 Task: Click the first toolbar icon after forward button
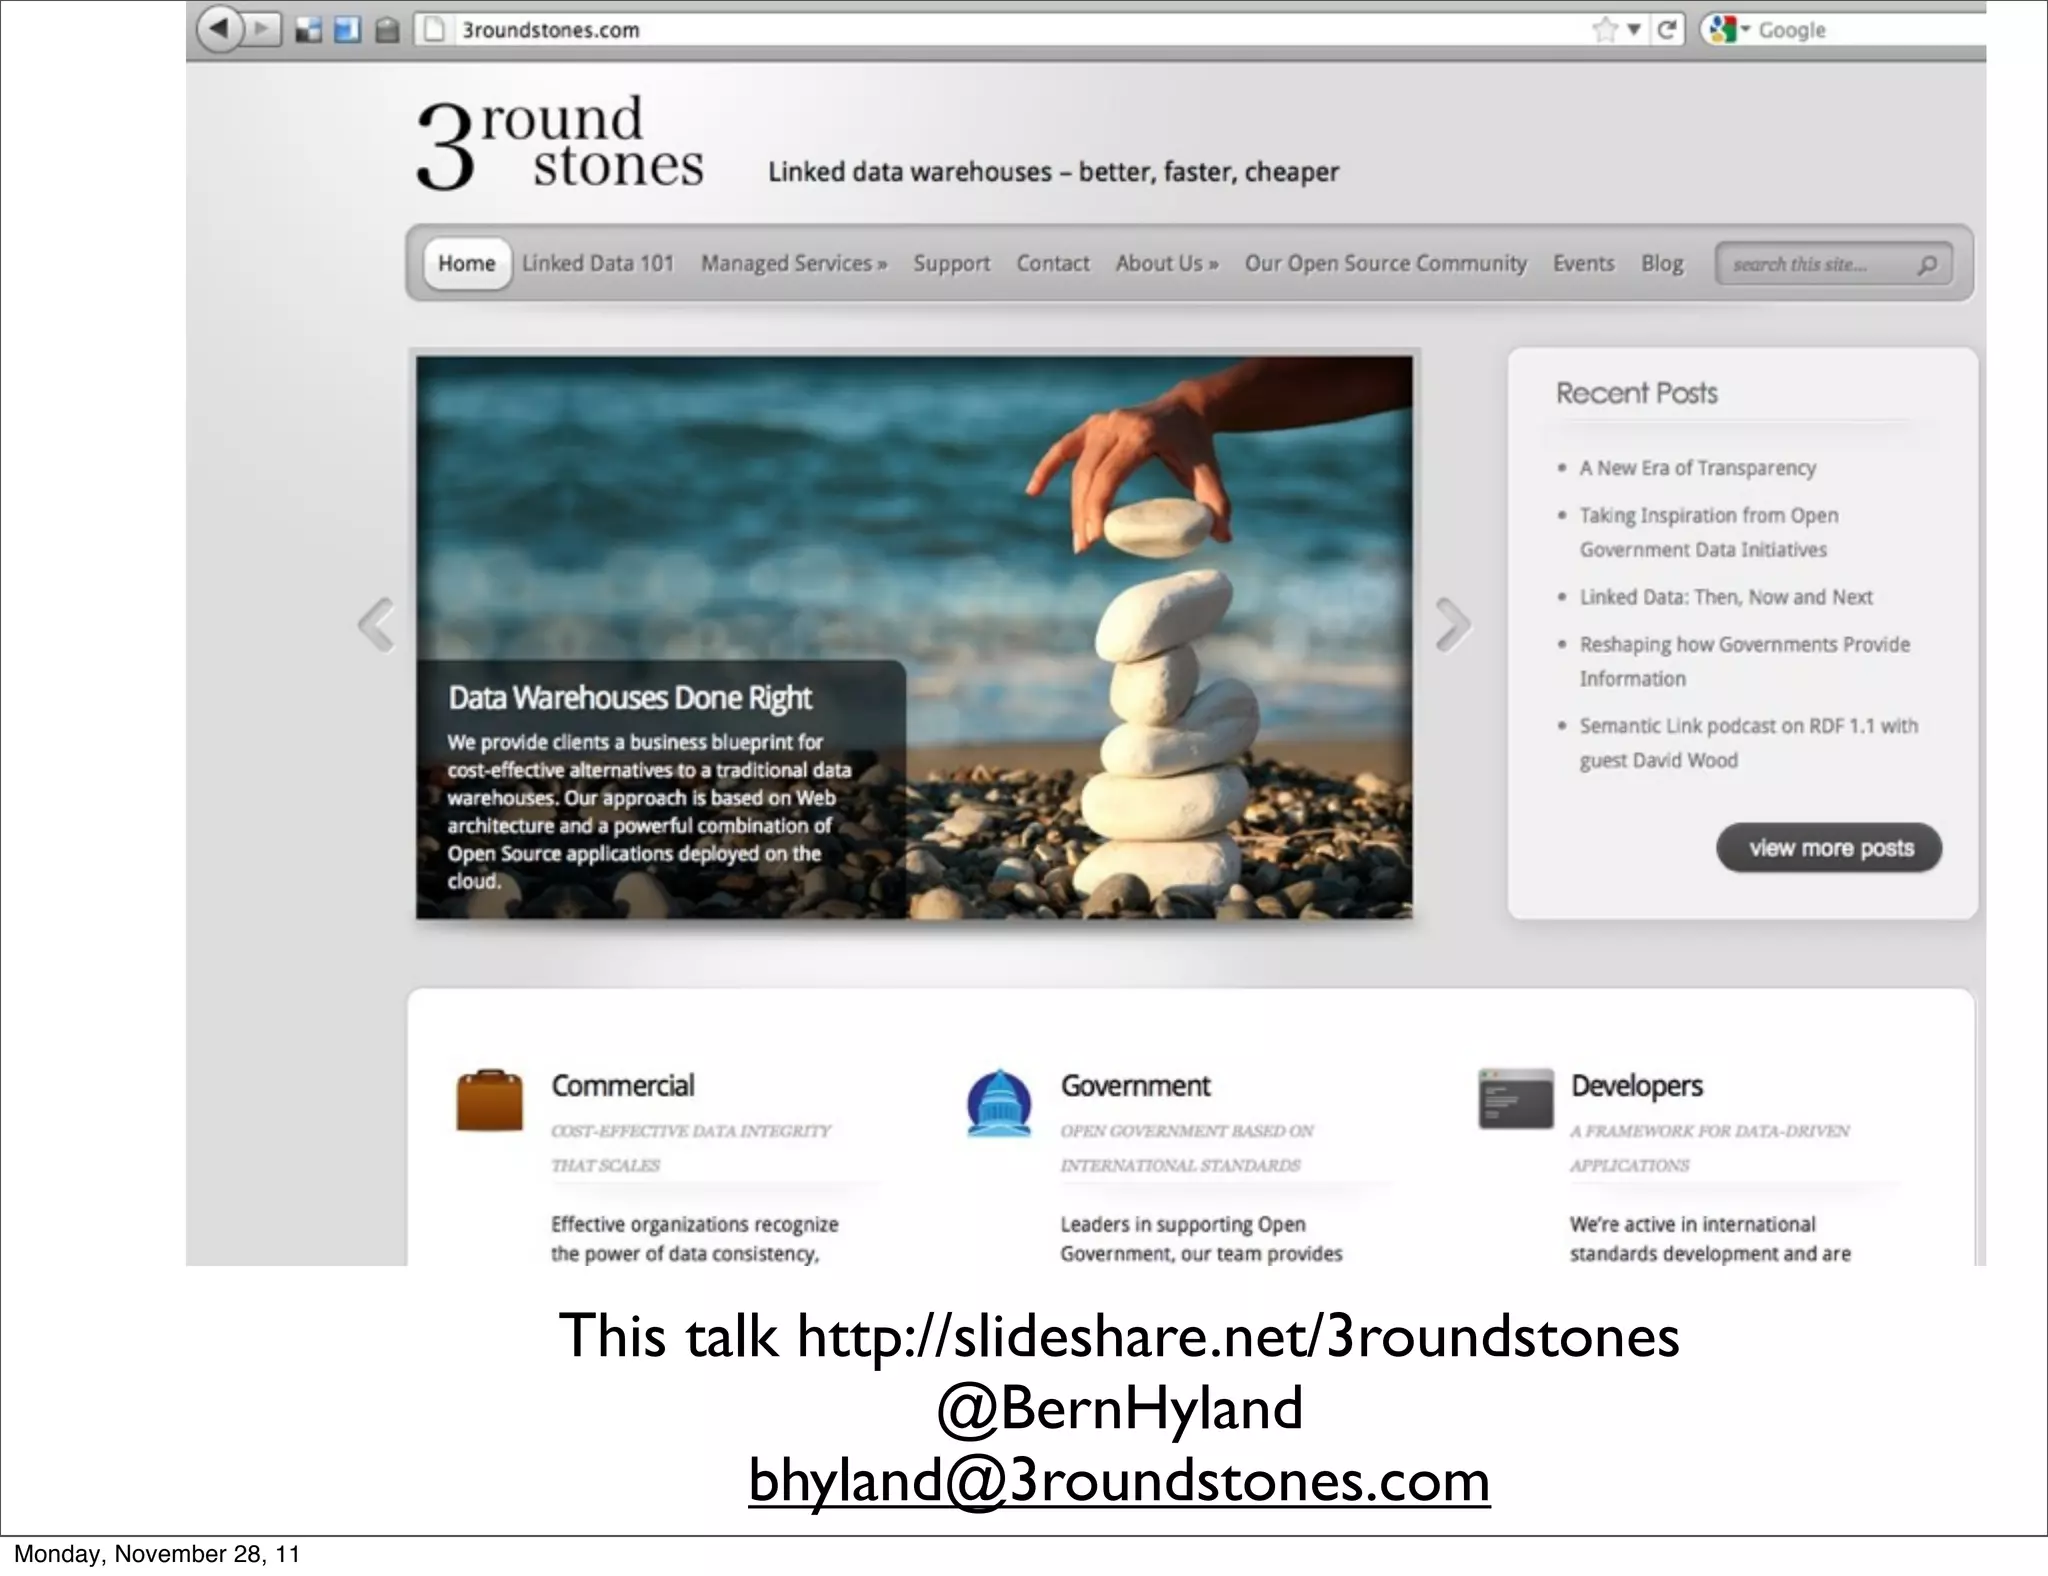pyautogui.click(x=309, y=30)
